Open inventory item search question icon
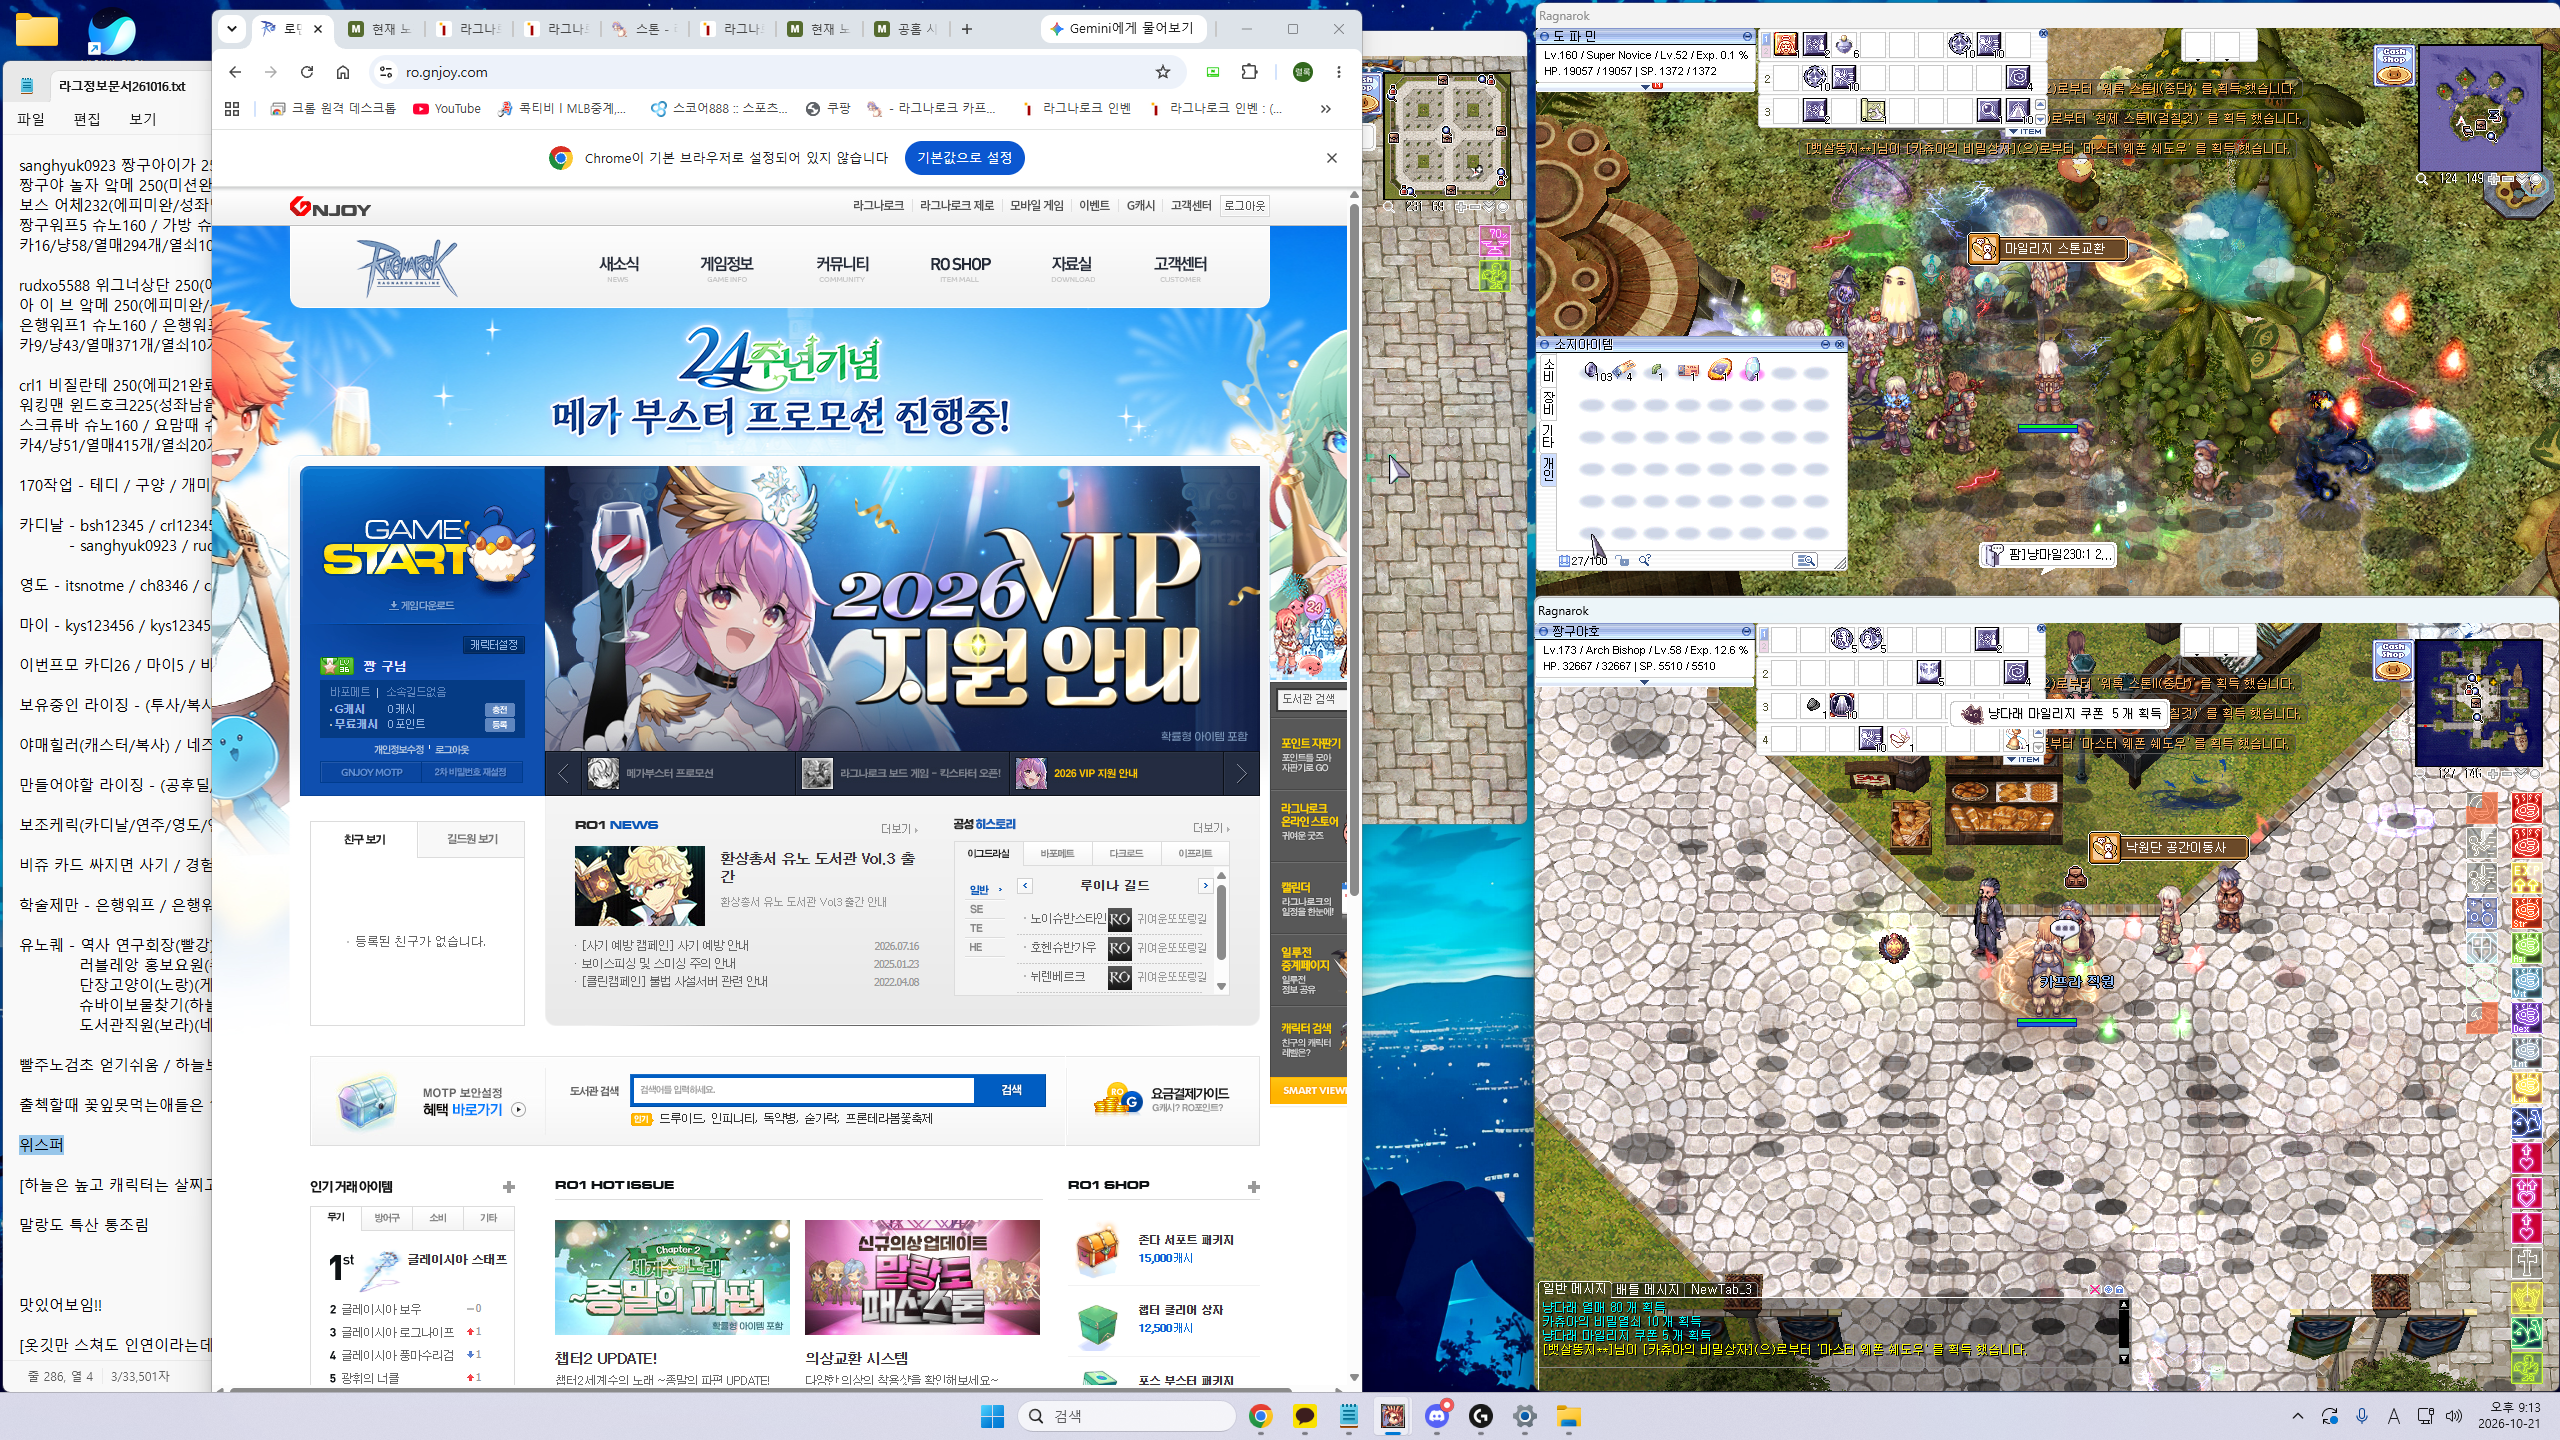 click(1645, 561)
